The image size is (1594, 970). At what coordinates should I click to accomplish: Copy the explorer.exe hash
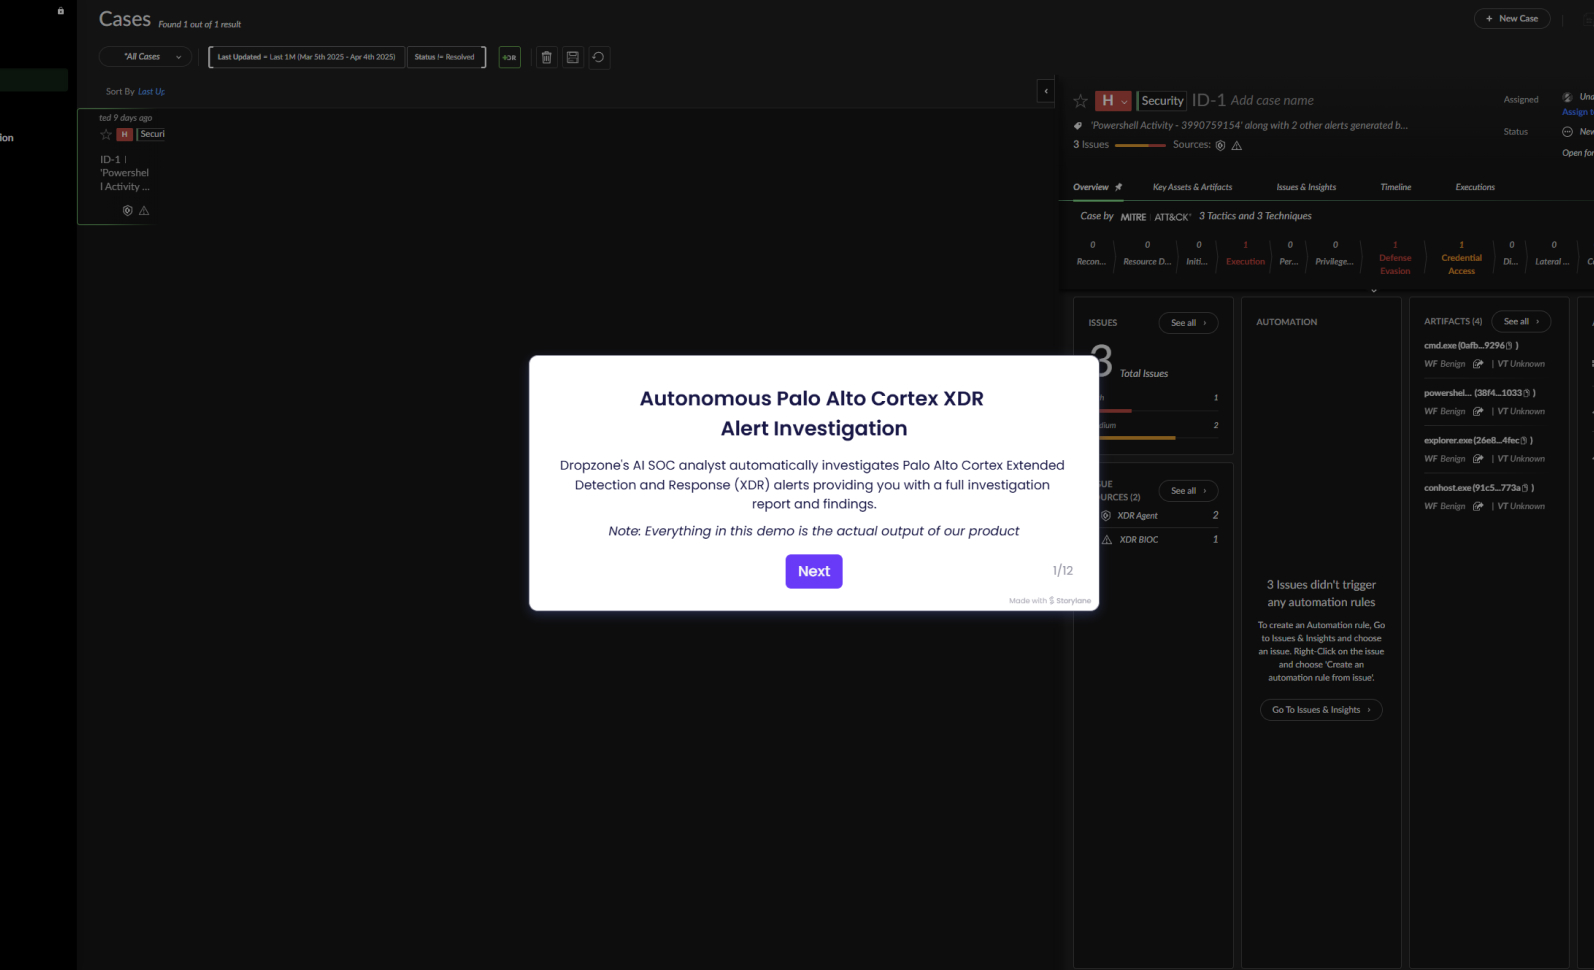tap(1524, 440)
